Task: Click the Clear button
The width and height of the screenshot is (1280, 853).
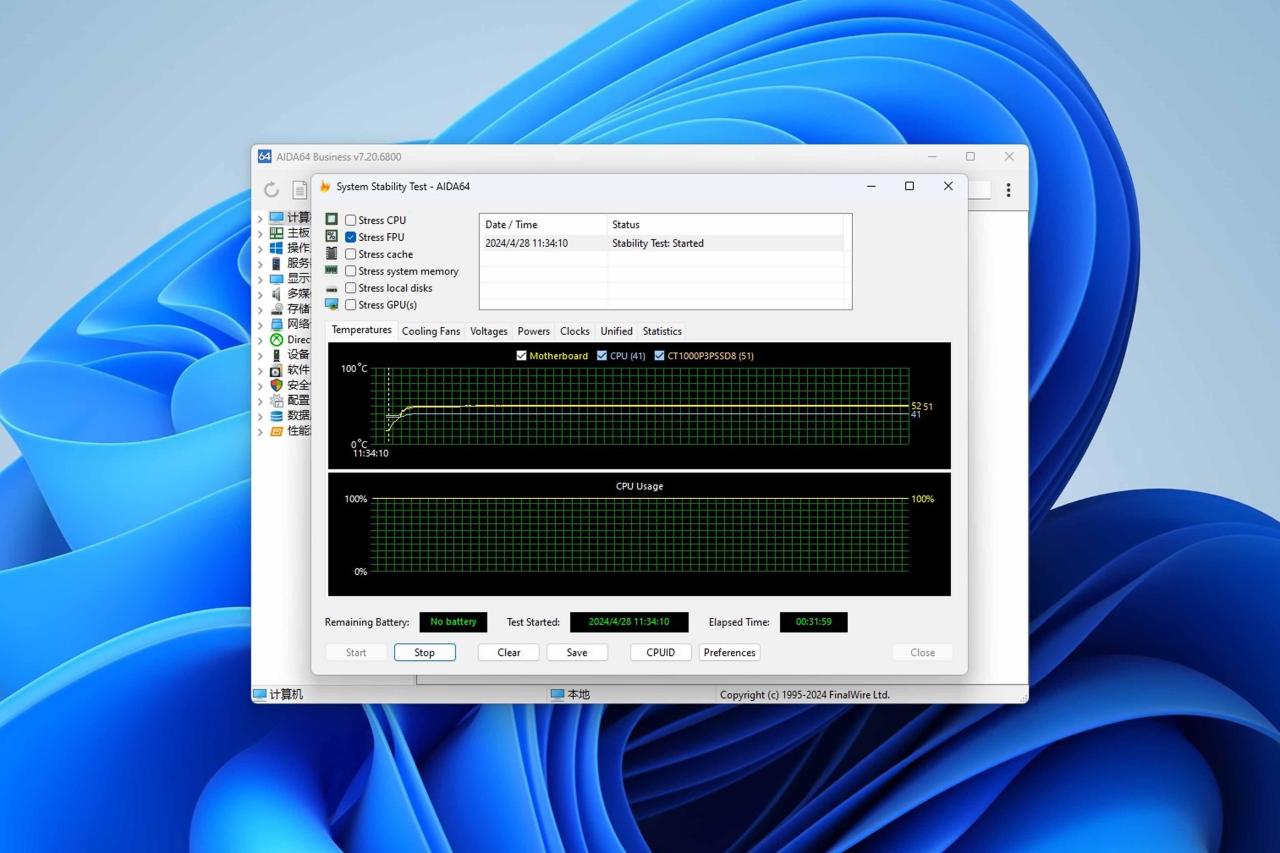Action: [x=509, y=652]
